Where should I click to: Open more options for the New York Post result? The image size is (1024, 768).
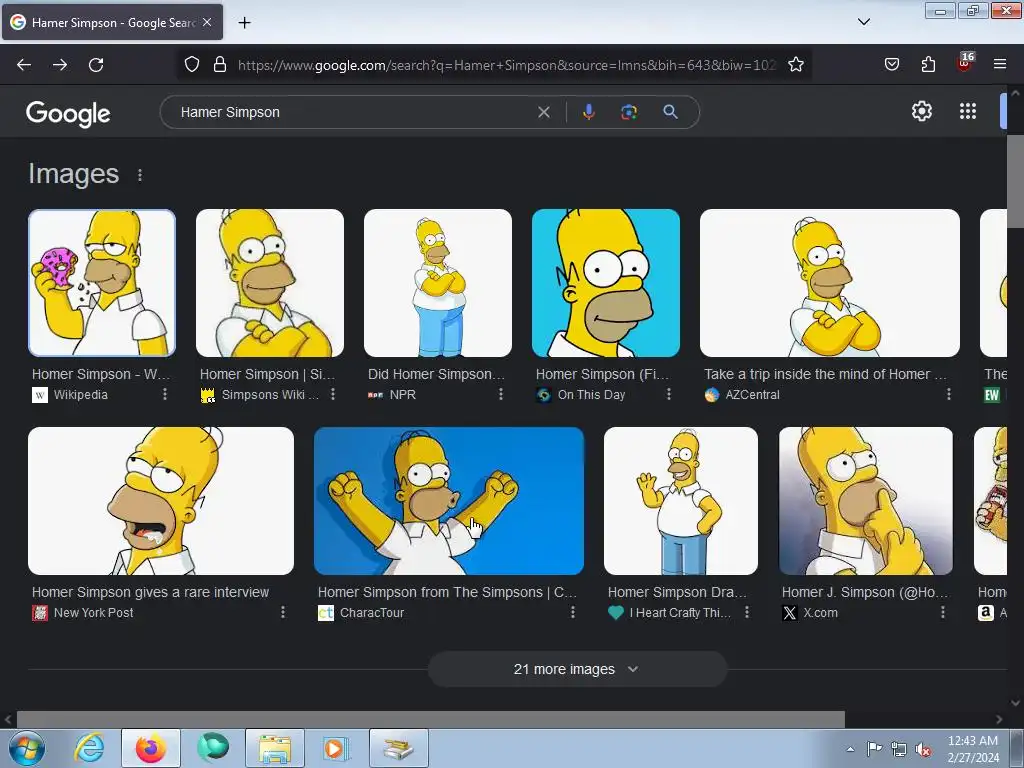point(283,613)
